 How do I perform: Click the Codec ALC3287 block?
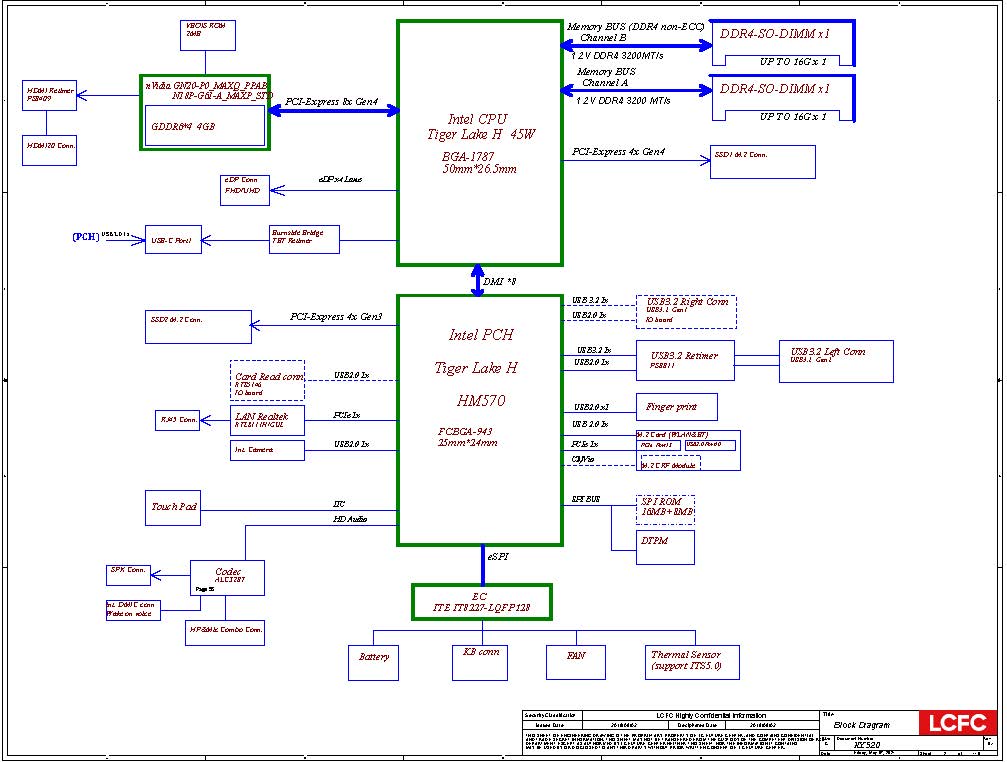pyautogui.click(x=227, y=577)
